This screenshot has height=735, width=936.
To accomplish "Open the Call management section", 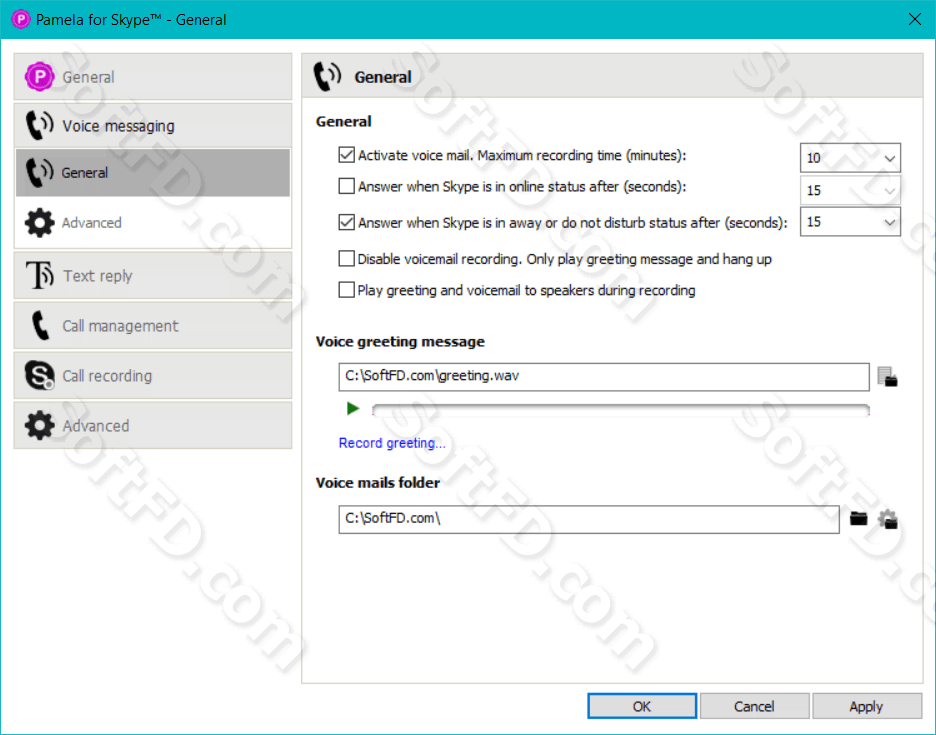I will click(x=153, y=326).
